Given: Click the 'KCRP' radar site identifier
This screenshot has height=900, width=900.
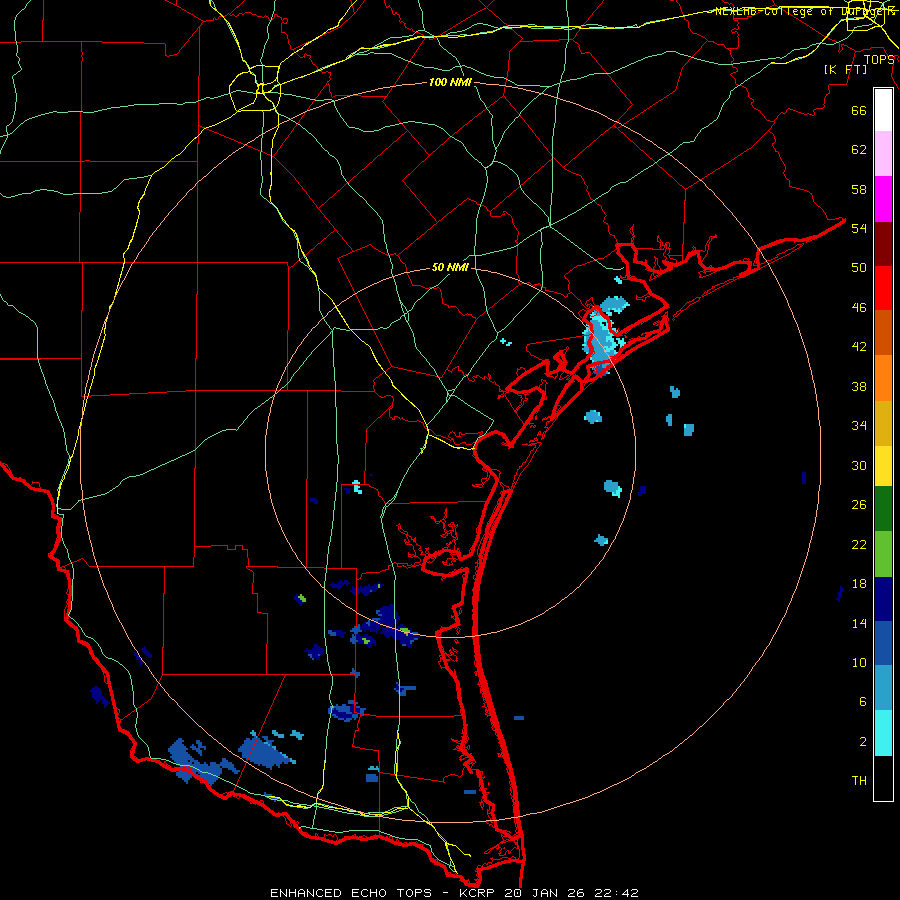Looking at the screenshot, I should pos(478,893).
